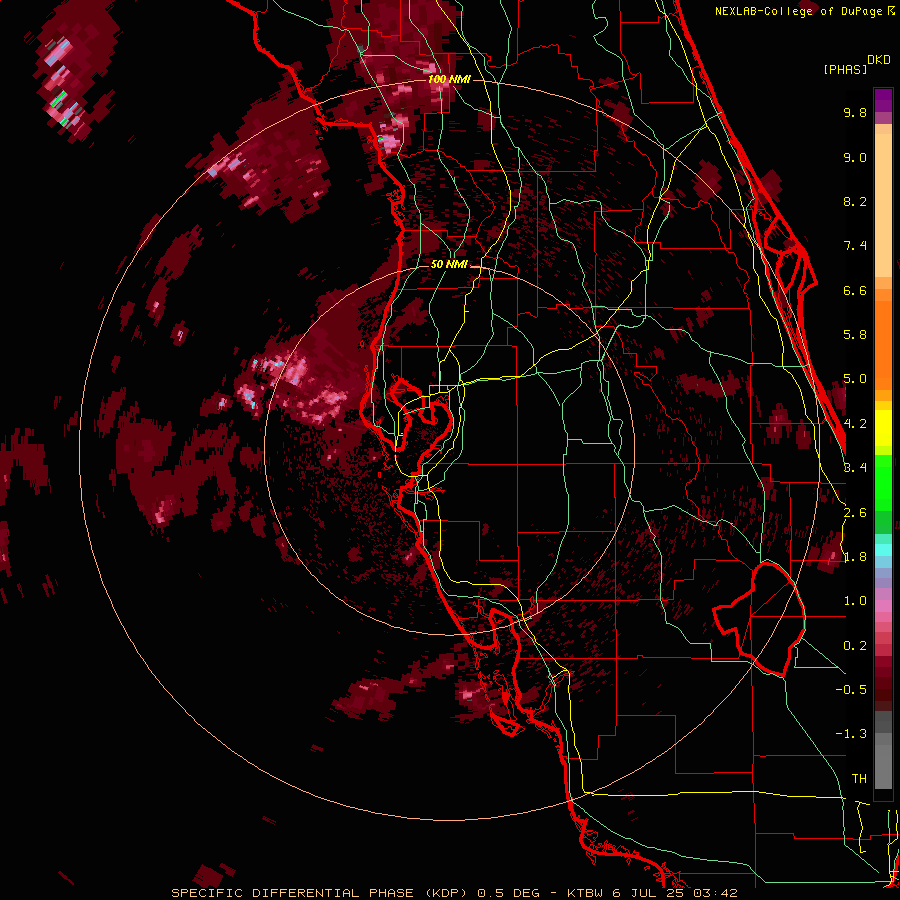Image resolution: width=900 pixels, height=900 pixels.
Task: Select the bright green band on the scale
Action: tap(883, 483)
